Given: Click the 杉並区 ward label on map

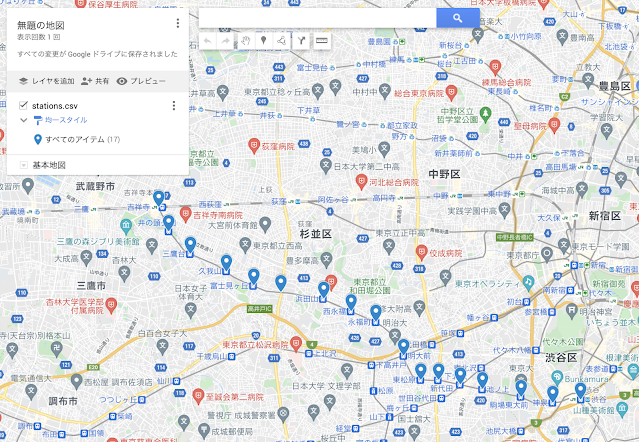Looking at the screenshot, I should click(x=316, y=234).
